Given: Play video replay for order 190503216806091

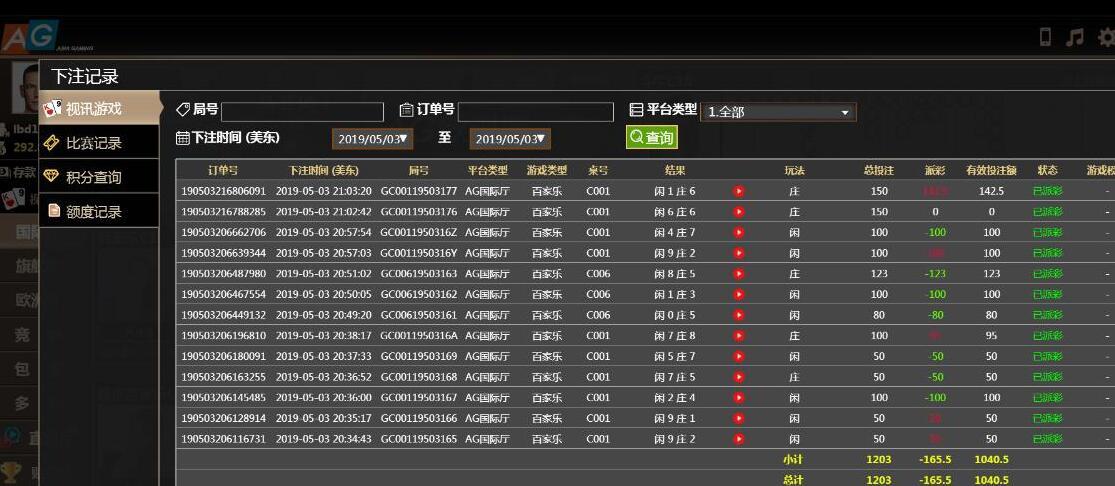Looking at the screenshot, I should click(739, 191).
